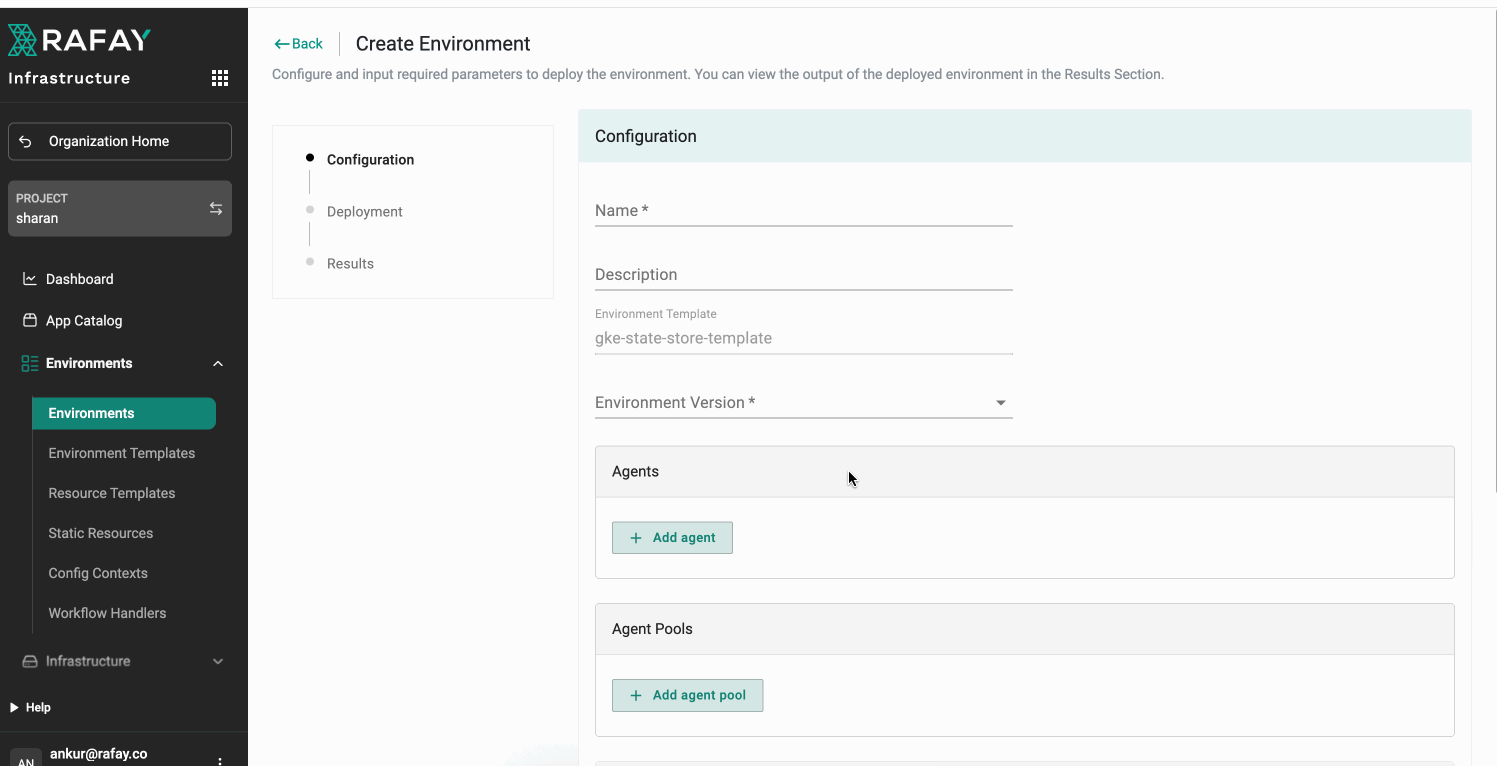Click the project switch arrows icon
The height and width of the screenshot is (766, 1497).
[215, 208]
